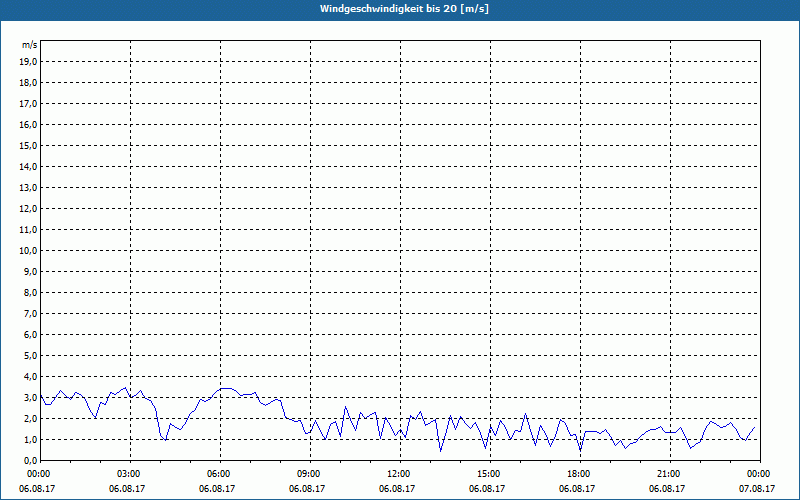Select the 3,0 y-axis label

click(30, 397)
